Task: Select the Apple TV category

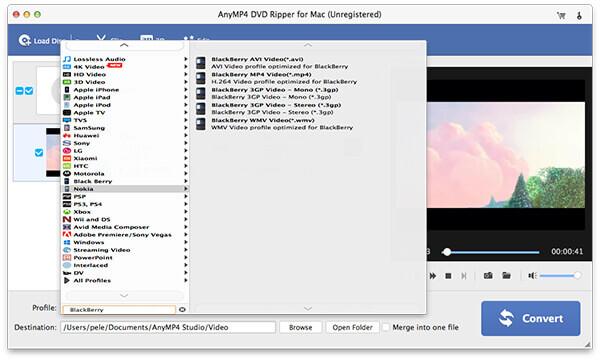Action: (x=125, y=112)
